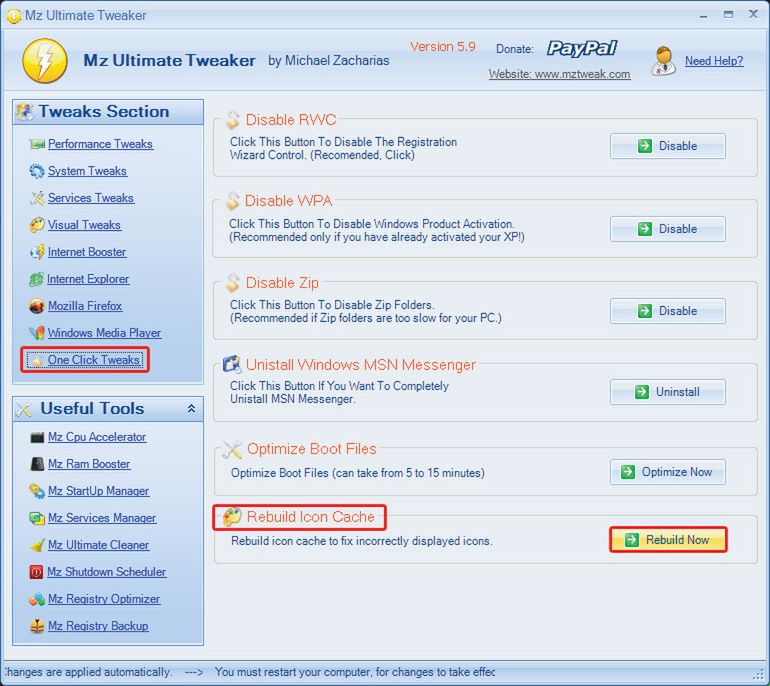The height and width of the screenshot is (686, 770).
Task: Launch Mz Cpu Accelerator
Action: pyautogui.click(x=97, y=437)
